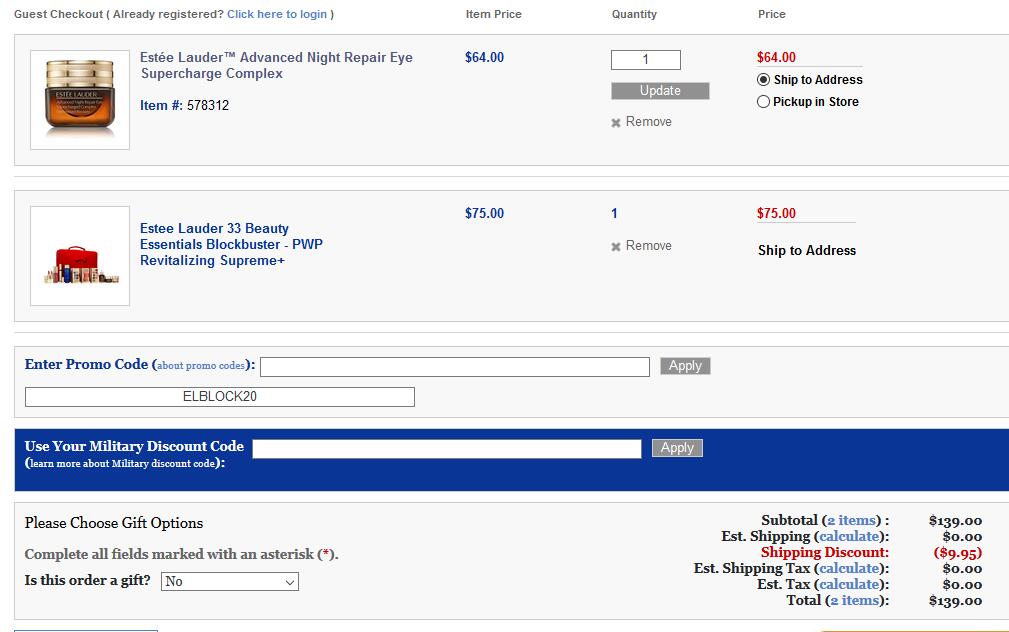Open the 'about promo codes' link
Screen dimensions: 1009x632
[201, 366]
